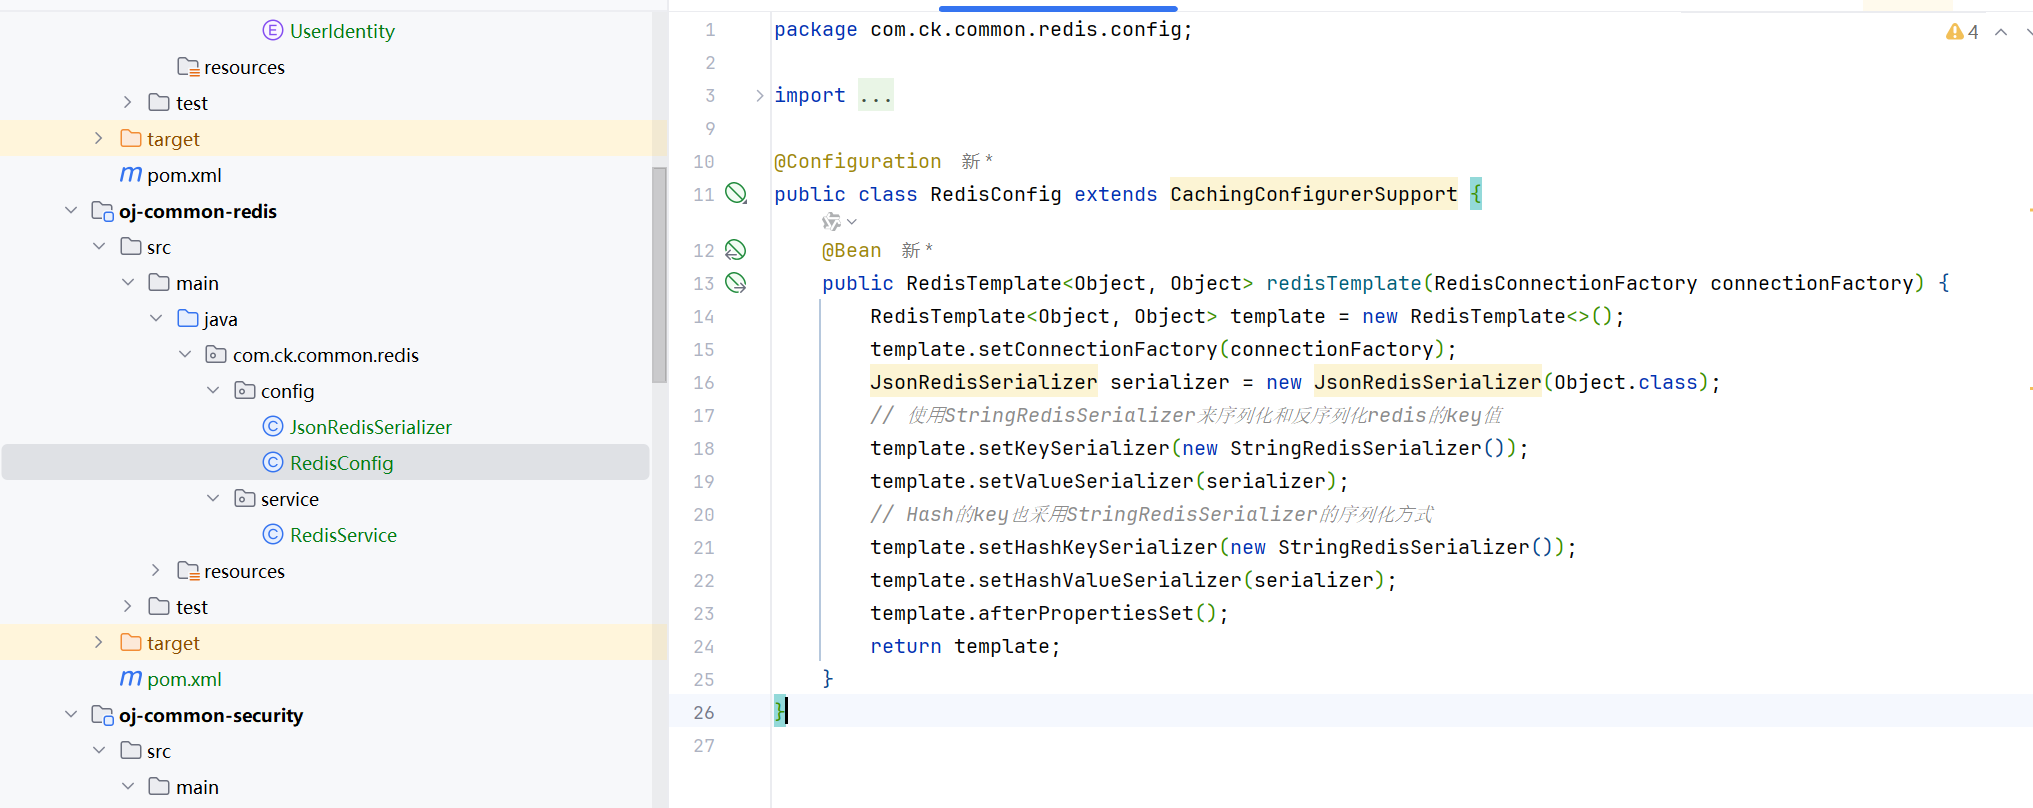Collapse the oj-common-security module
Viewport: 2033px width, 808px height.
click(x=70, y=714)
